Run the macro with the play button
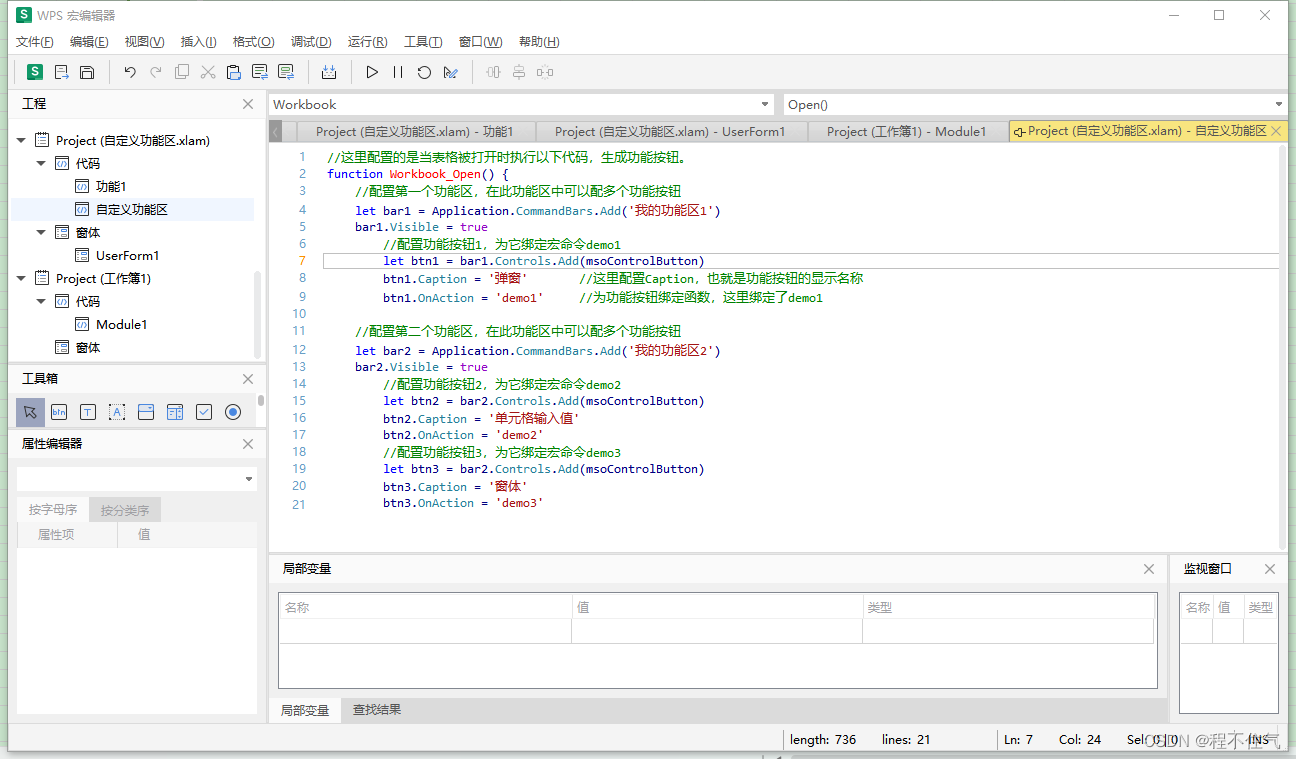Image resolution: width=1296 pixels, height=759 pixels. coord(371,71)
